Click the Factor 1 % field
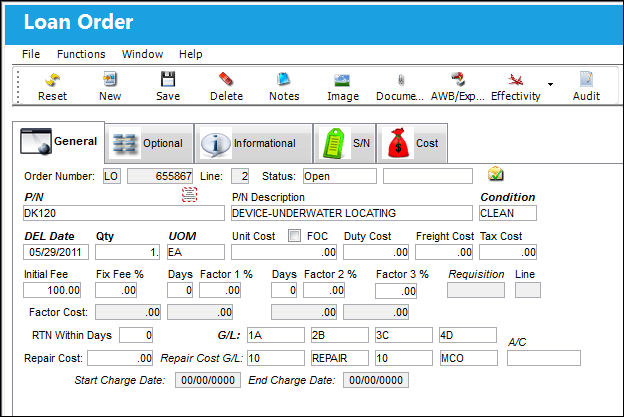Screen dimensions: 624x417 pyautogui.click(x=220, y=290)
